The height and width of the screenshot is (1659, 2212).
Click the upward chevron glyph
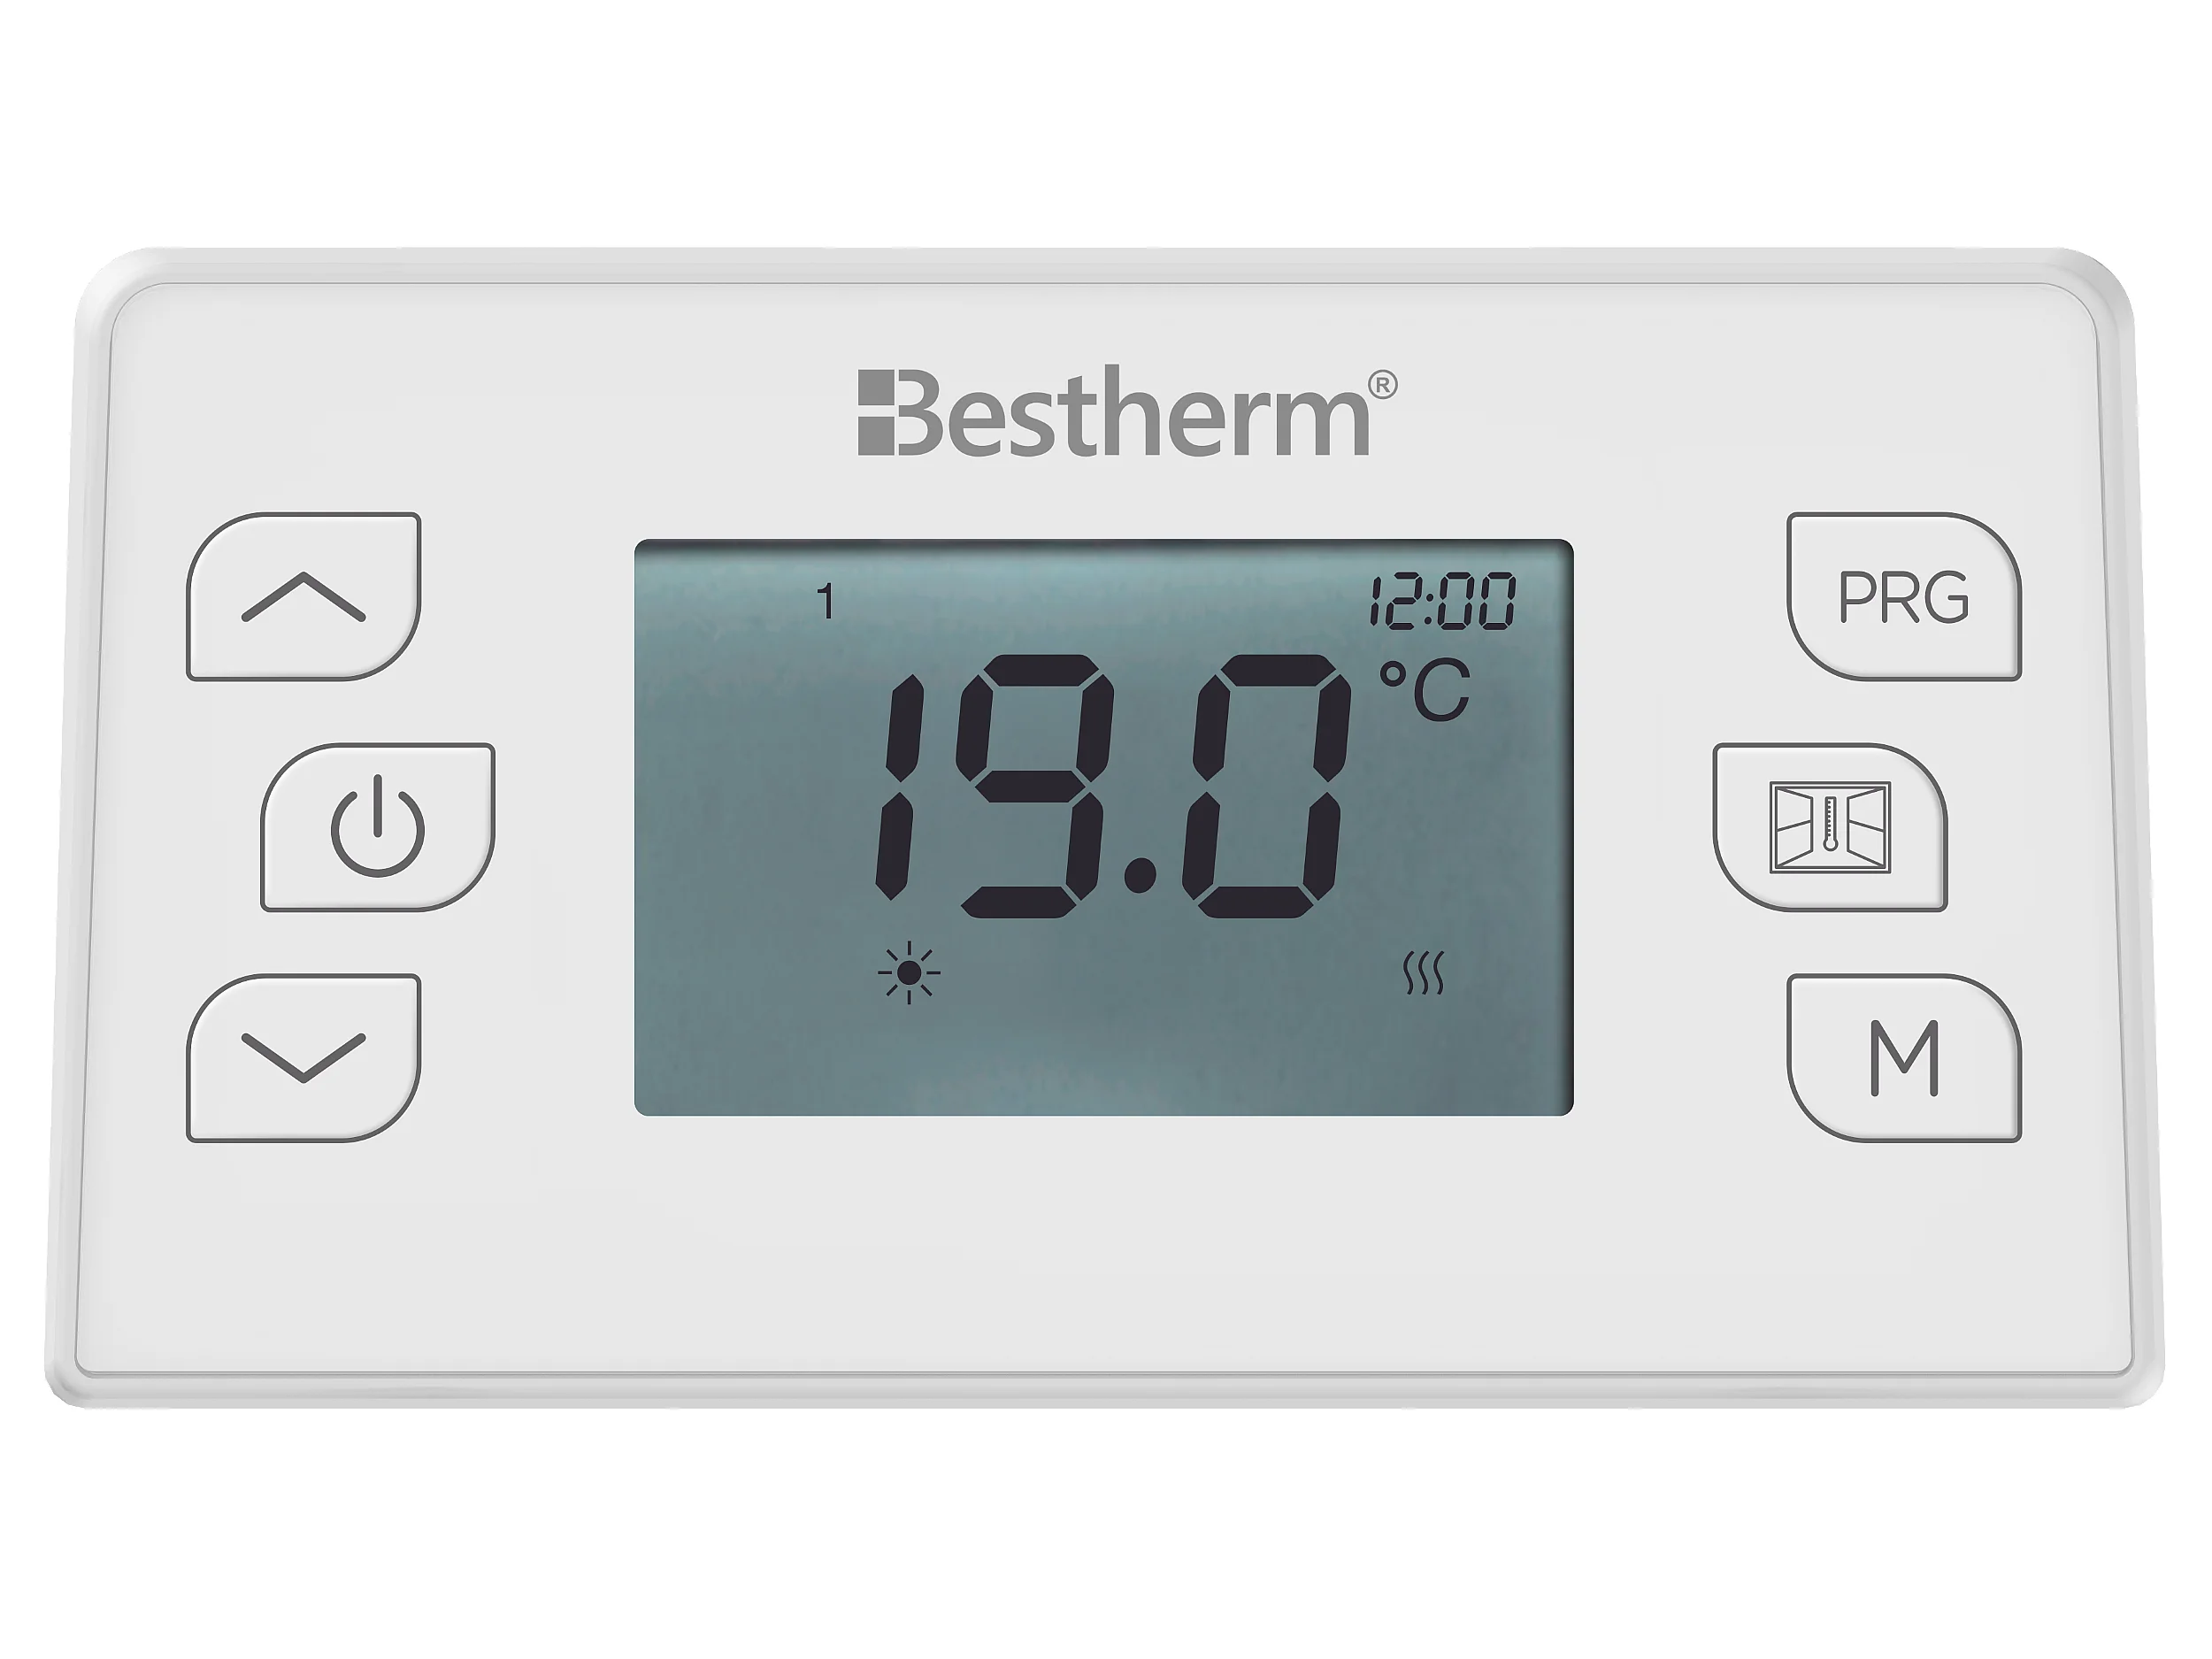pos(303,597)
